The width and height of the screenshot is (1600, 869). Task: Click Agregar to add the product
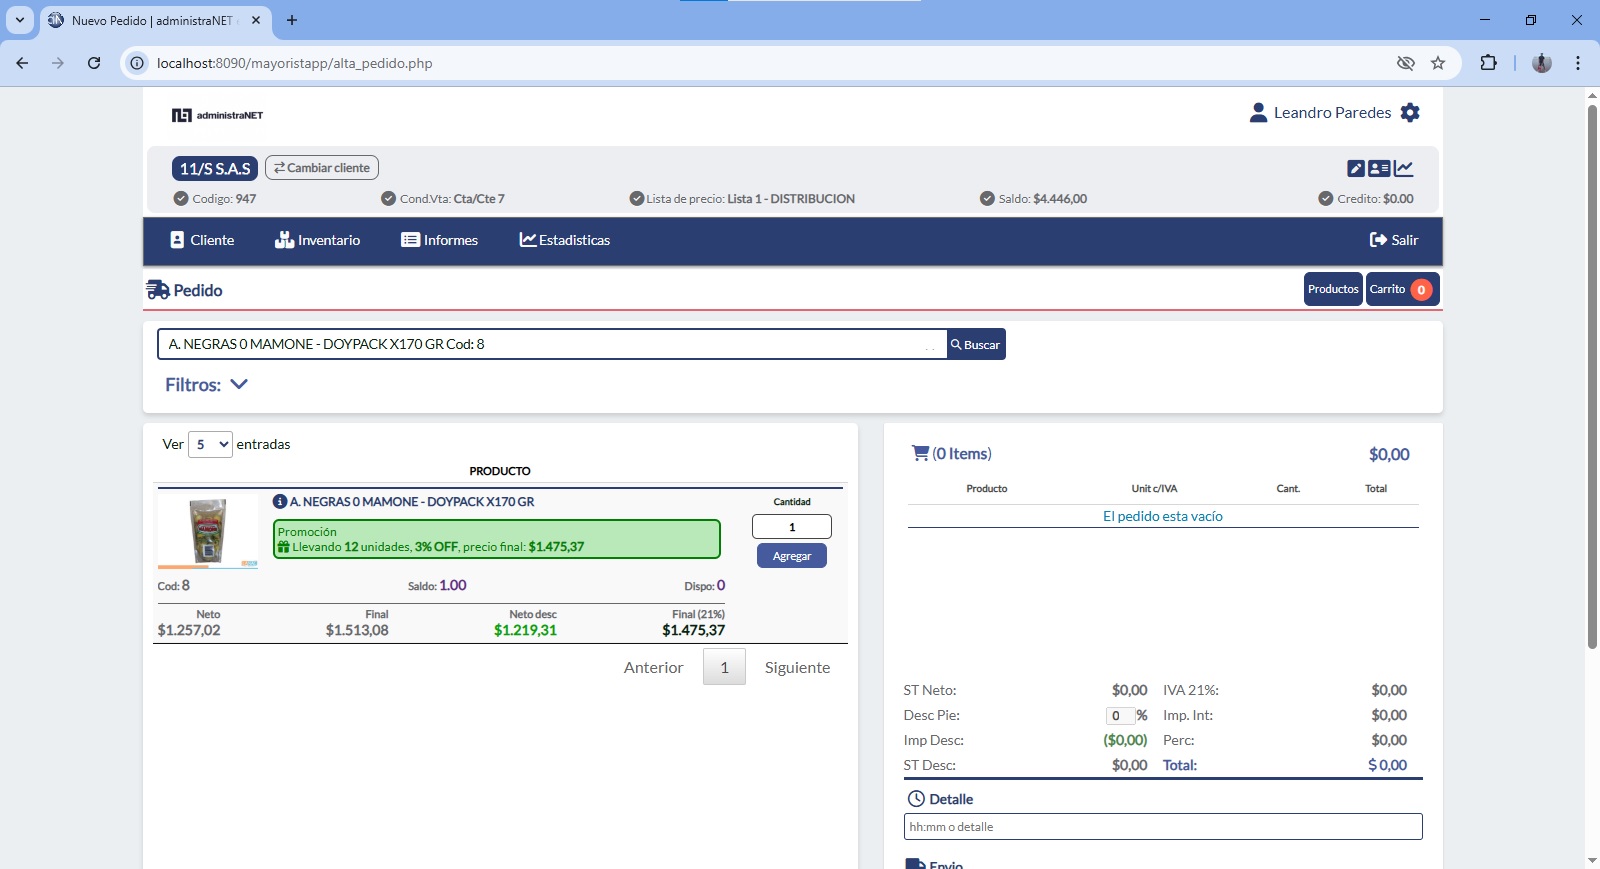coord(792,556)
